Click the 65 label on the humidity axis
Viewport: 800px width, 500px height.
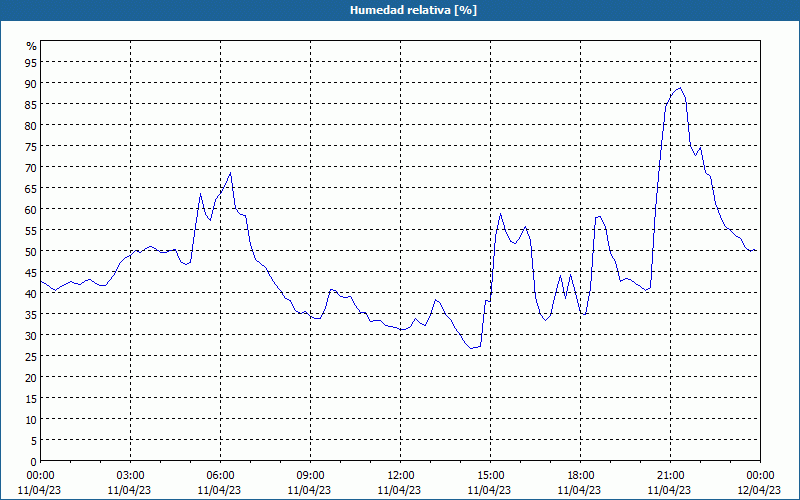(x=31, y=188)
